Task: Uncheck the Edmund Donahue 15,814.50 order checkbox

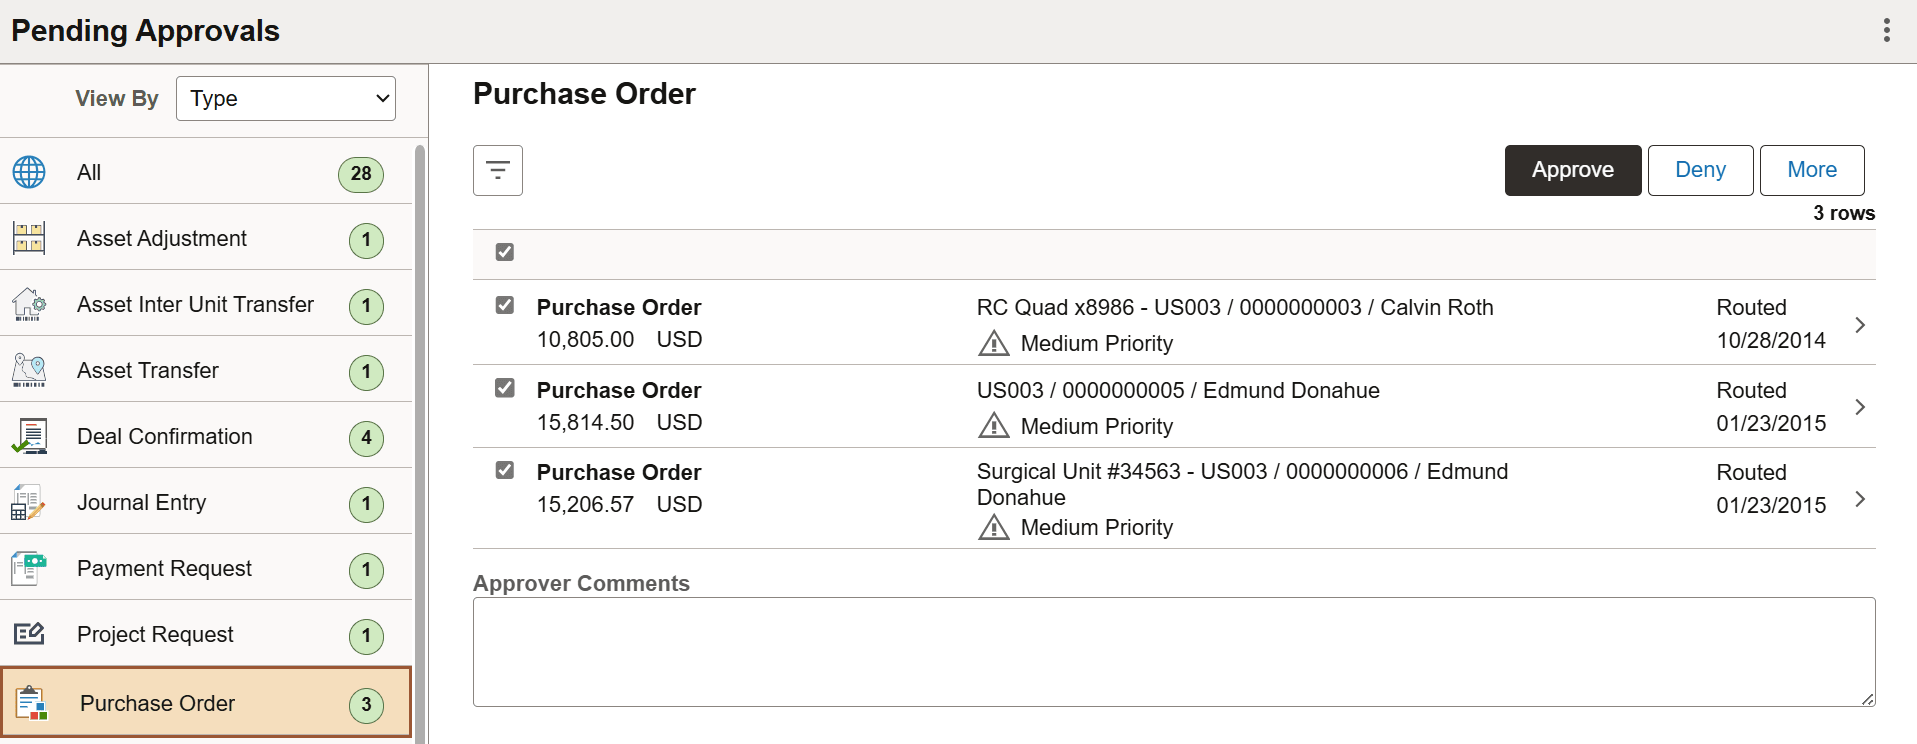Action: tap(505, 388)
